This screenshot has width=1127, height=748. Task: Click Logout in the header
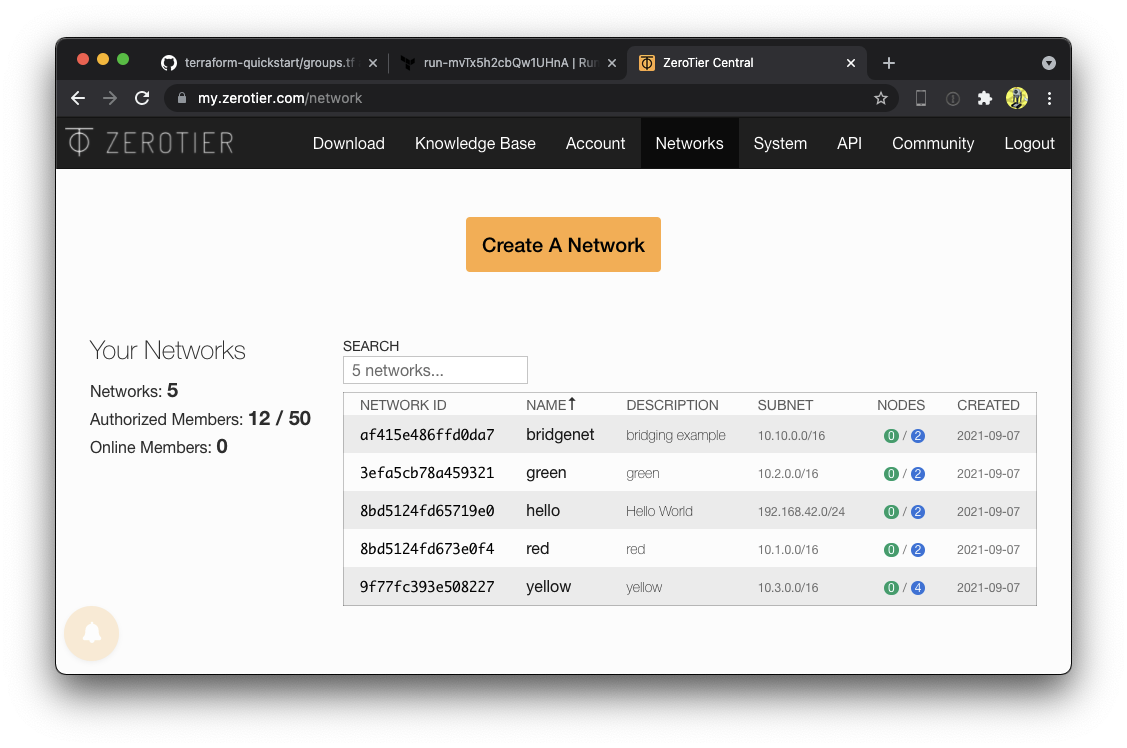pos(1029,144)
